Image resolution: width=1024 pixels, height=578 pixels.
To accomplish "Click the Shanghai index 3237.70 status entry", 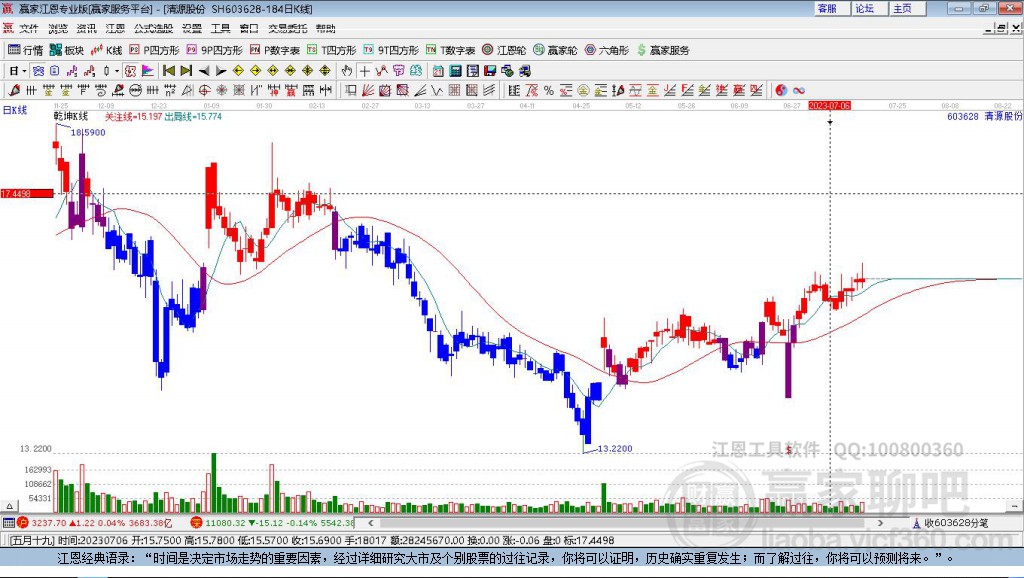I will tap(97, 523).
